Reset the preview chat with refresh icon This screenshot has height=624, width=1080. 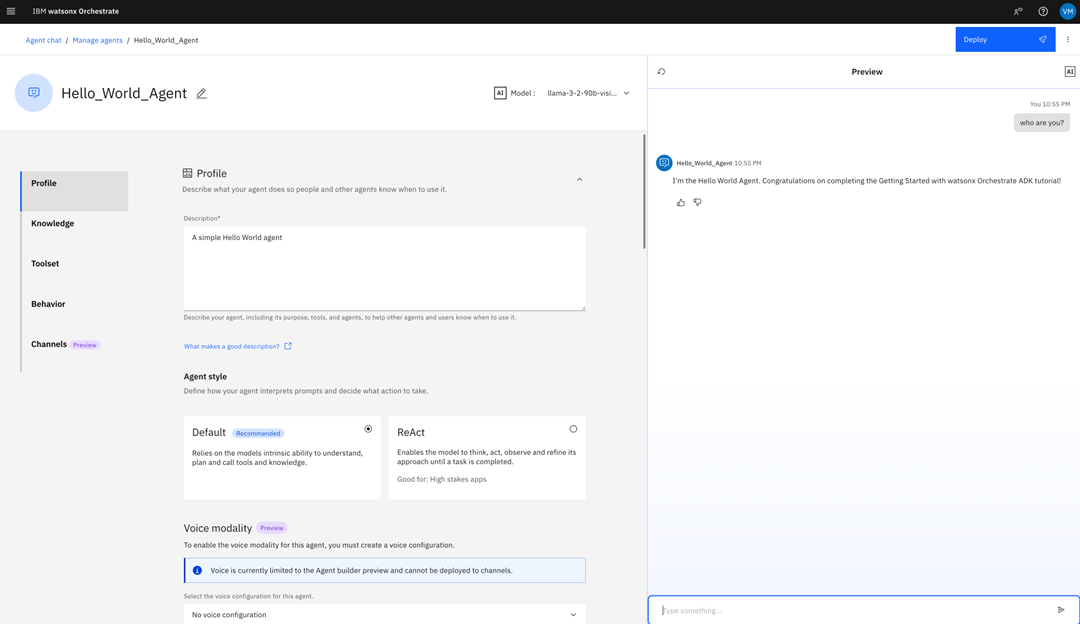click(x=661, y=72)
